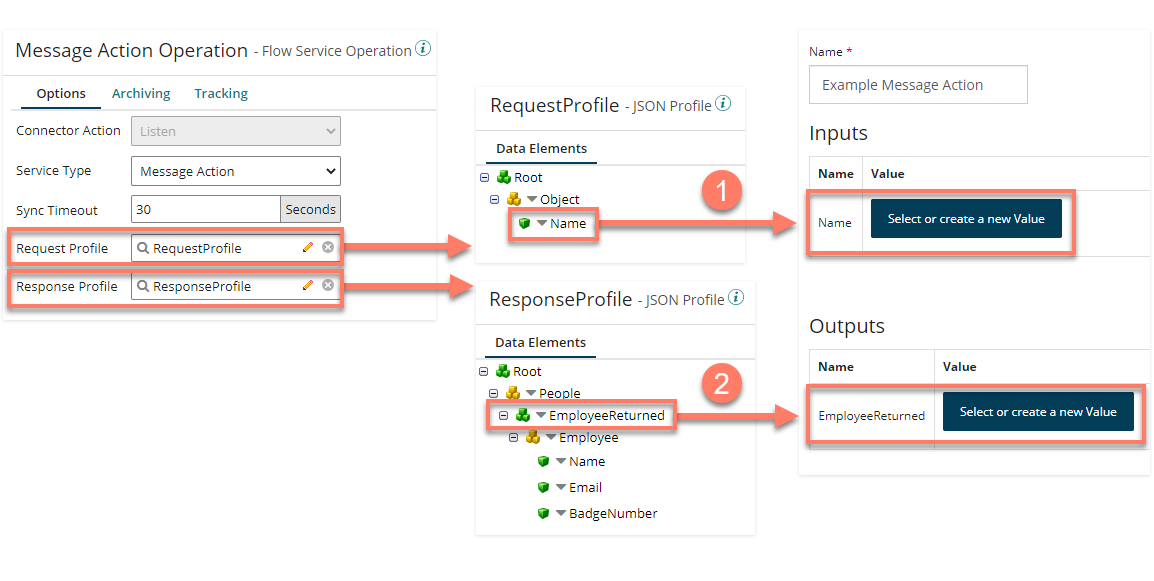The height and width of the screenshot is (581, 1154).
Task: Clear the Response Profile field with X icon
Action: point(328,285)
